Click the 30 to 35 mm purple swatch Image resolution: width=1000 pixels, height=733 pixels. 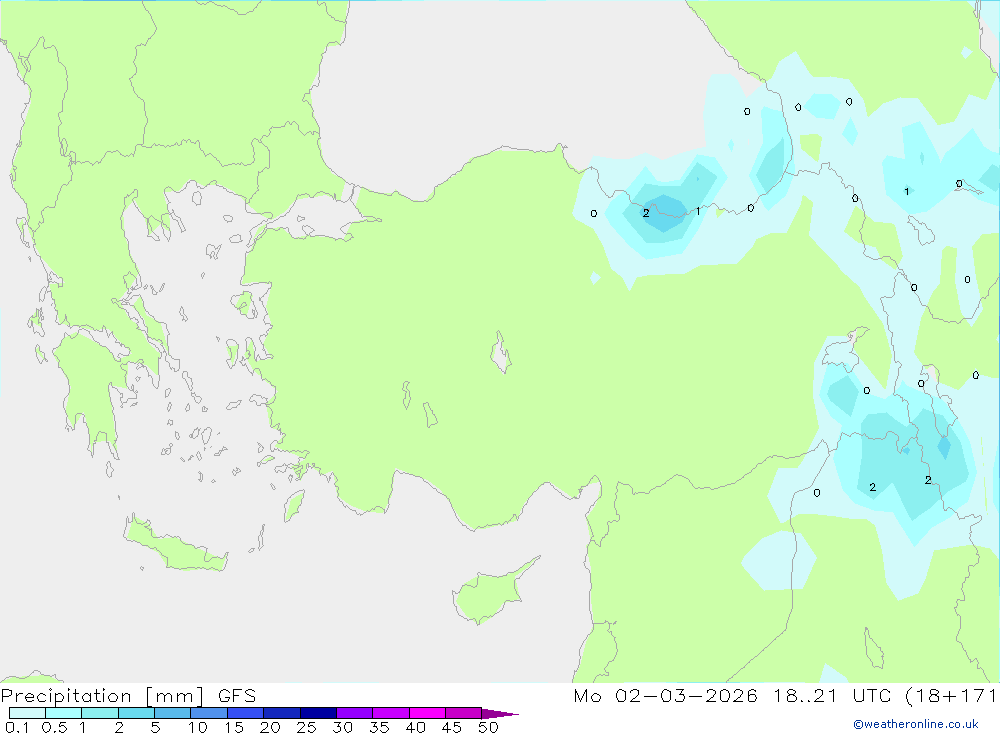click(355, 713)
